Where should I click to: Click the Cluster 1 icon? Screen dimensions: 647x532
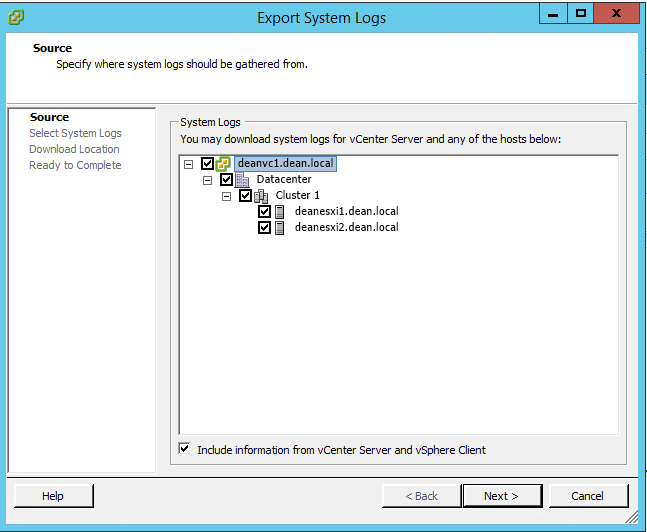pyautogui.click(x=261, y=196)
